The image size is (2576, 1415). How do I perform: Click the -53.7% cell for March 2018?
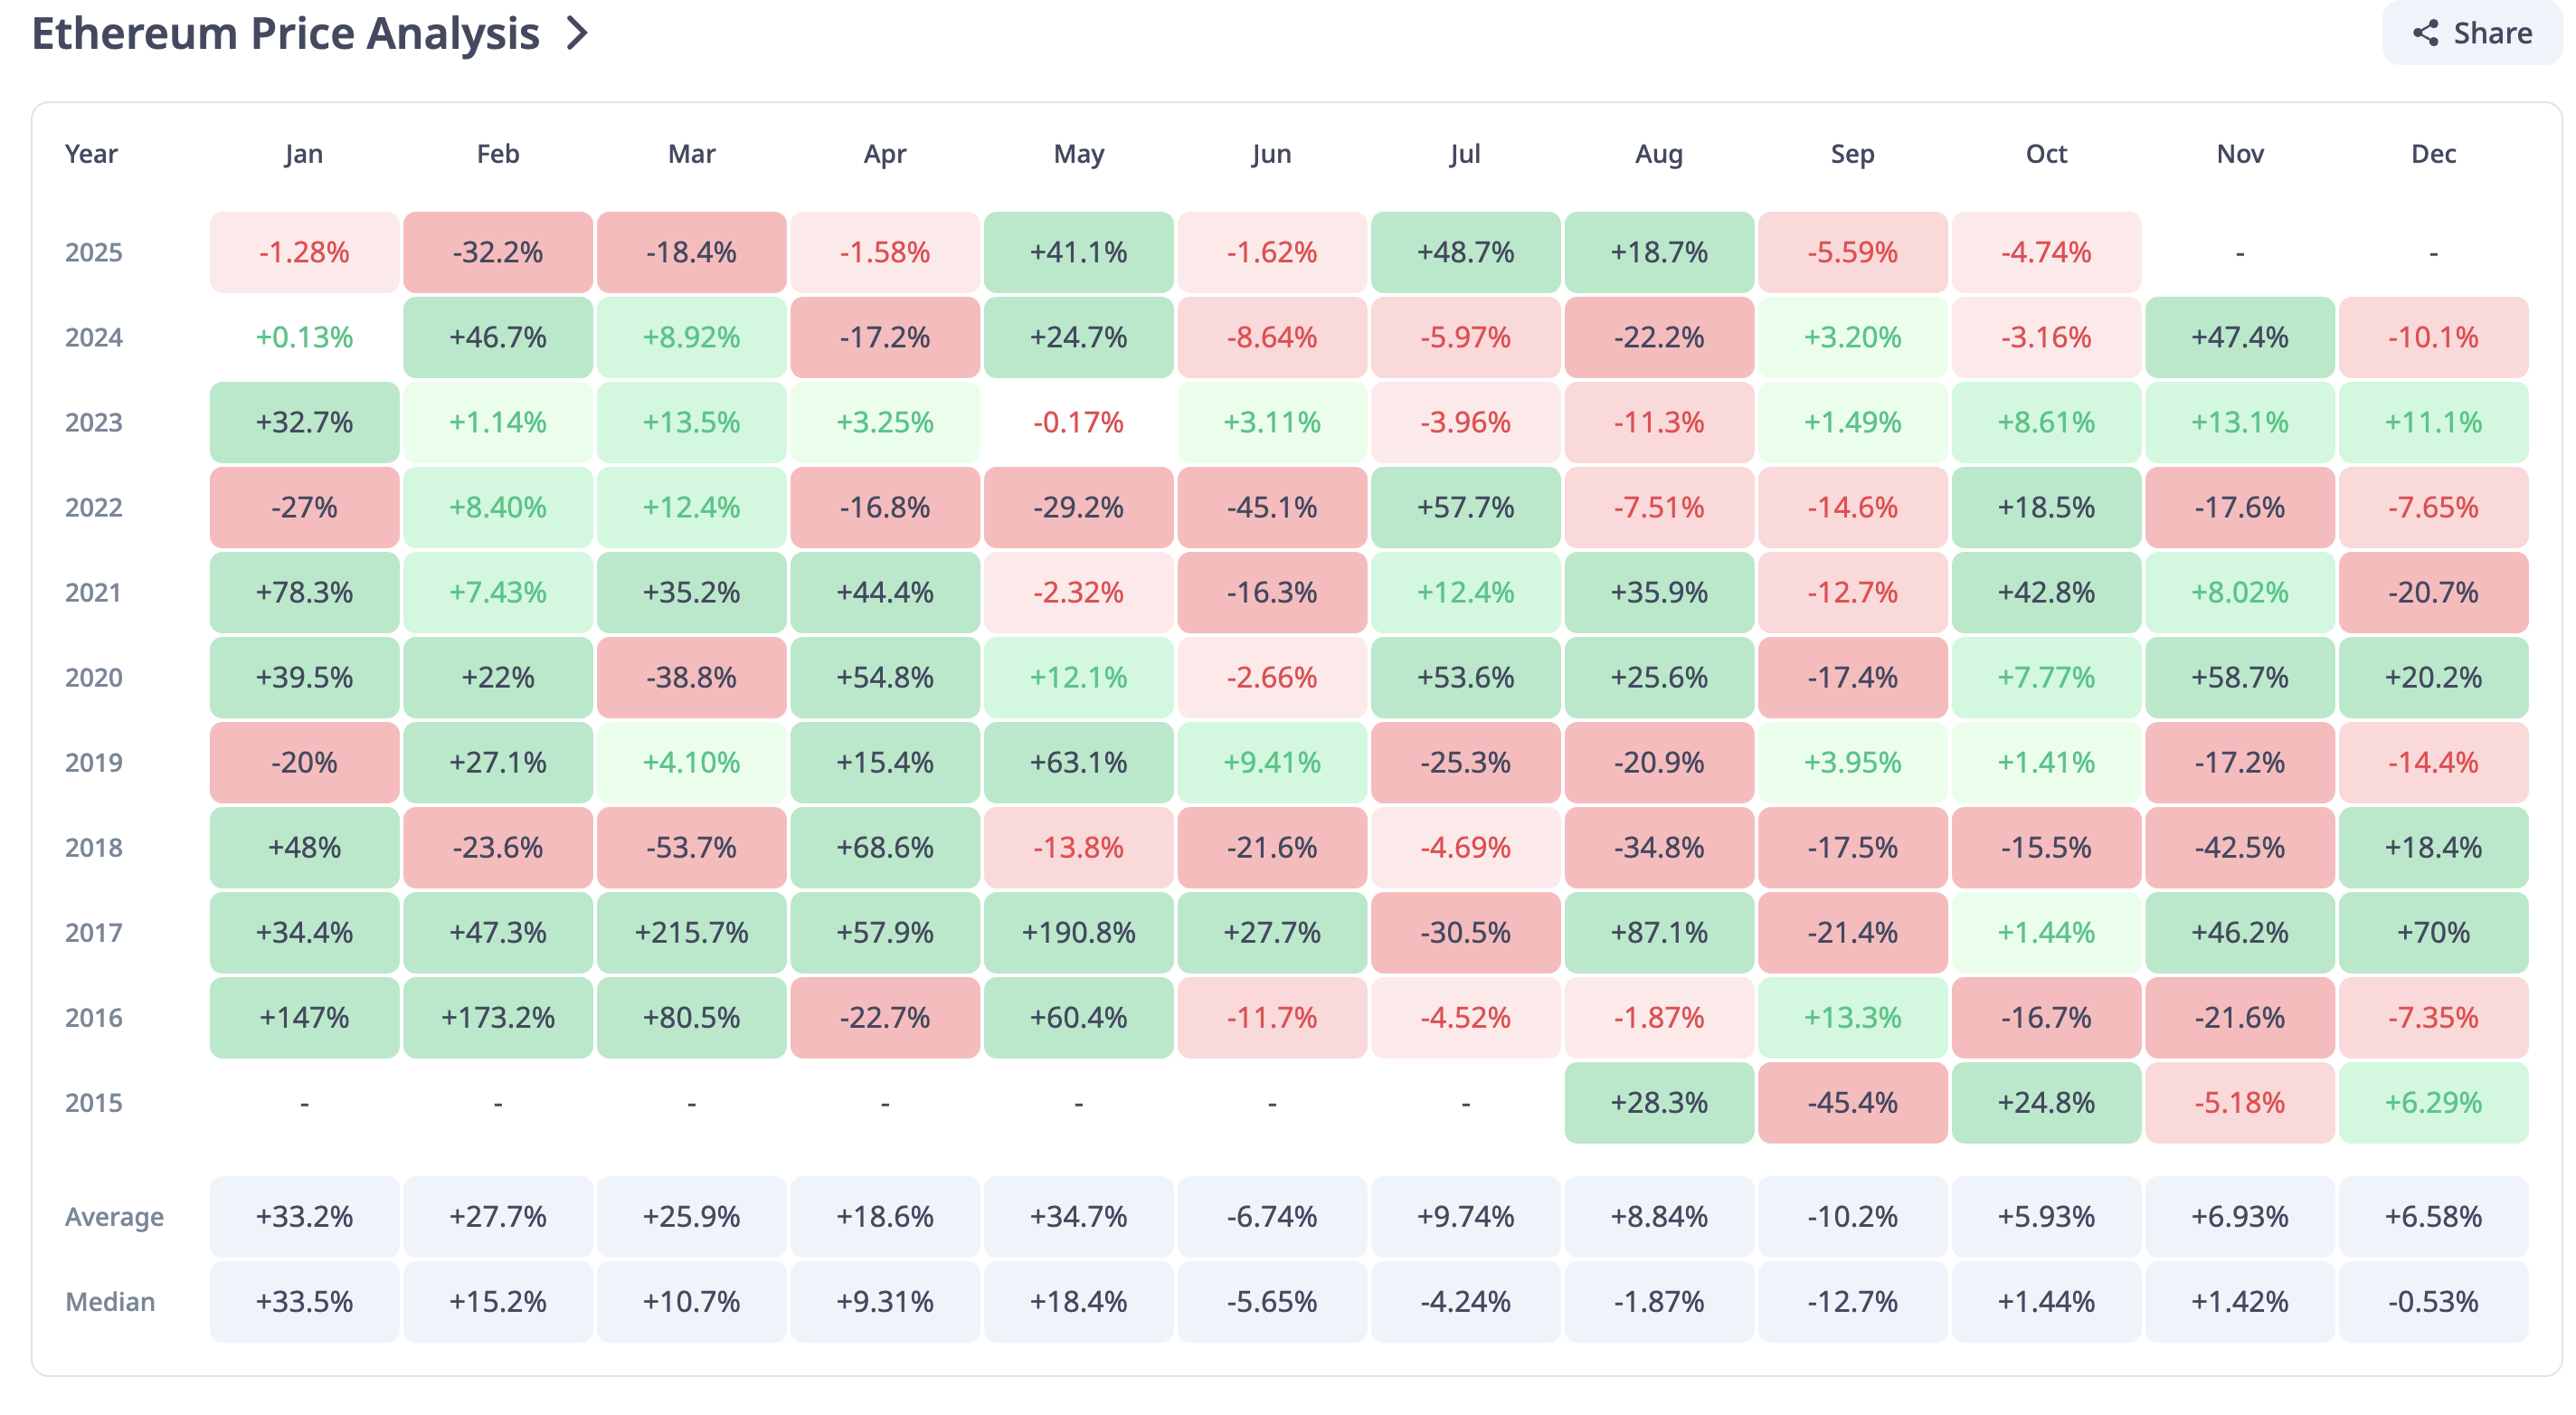coord(691,847)
